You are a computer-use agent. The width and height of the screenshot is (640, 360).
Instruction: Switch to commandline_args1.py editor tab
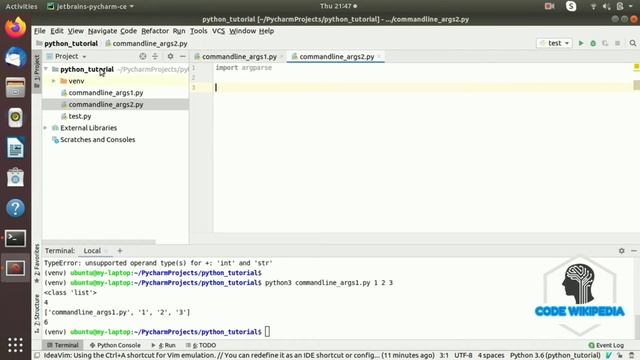tap(239, 57)
